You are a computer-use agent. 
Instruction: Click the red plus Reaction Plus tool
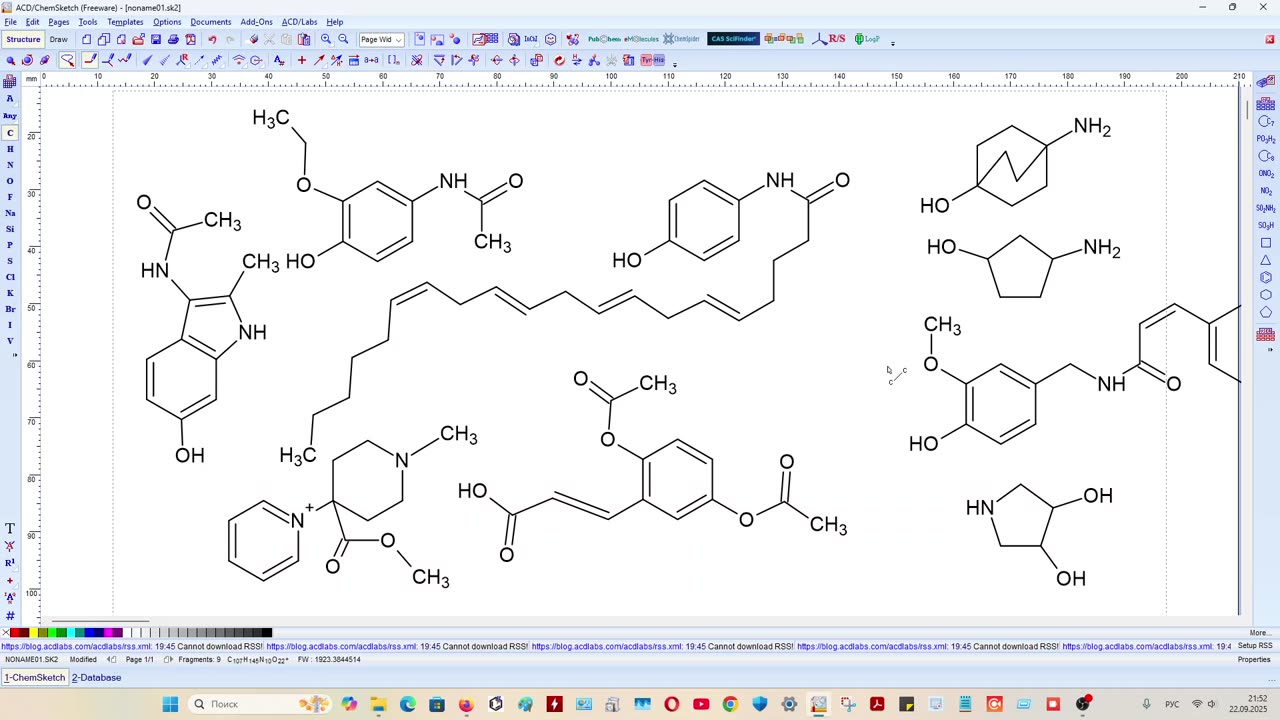tap(301, 60)
